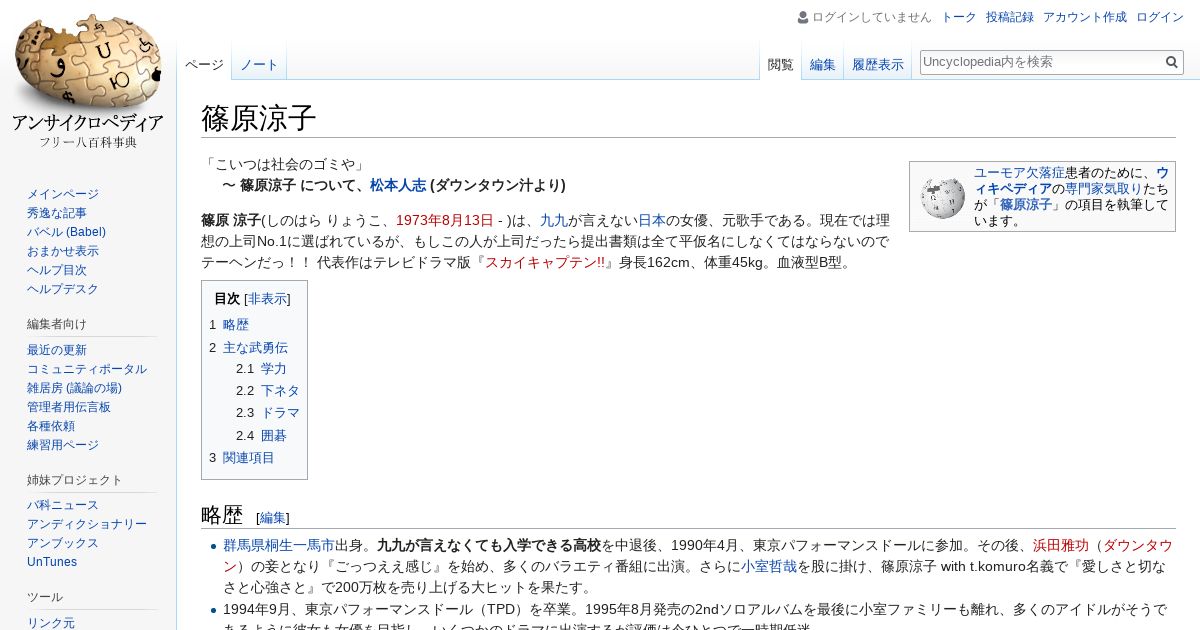Open 専門家気取り link in notice box
Image resolution: width=1200 pixels, height=630 pixels.
(x=1103, y=189)
